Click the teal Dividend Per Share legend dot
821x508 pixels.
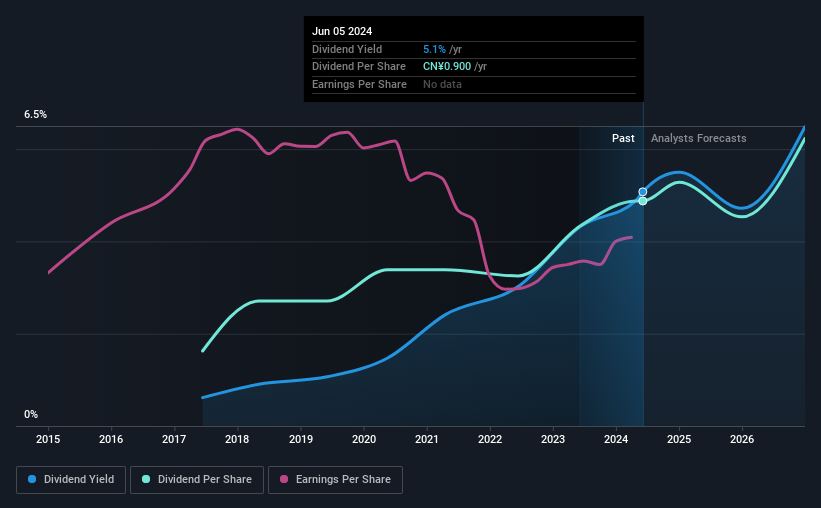tap(146, 479)
